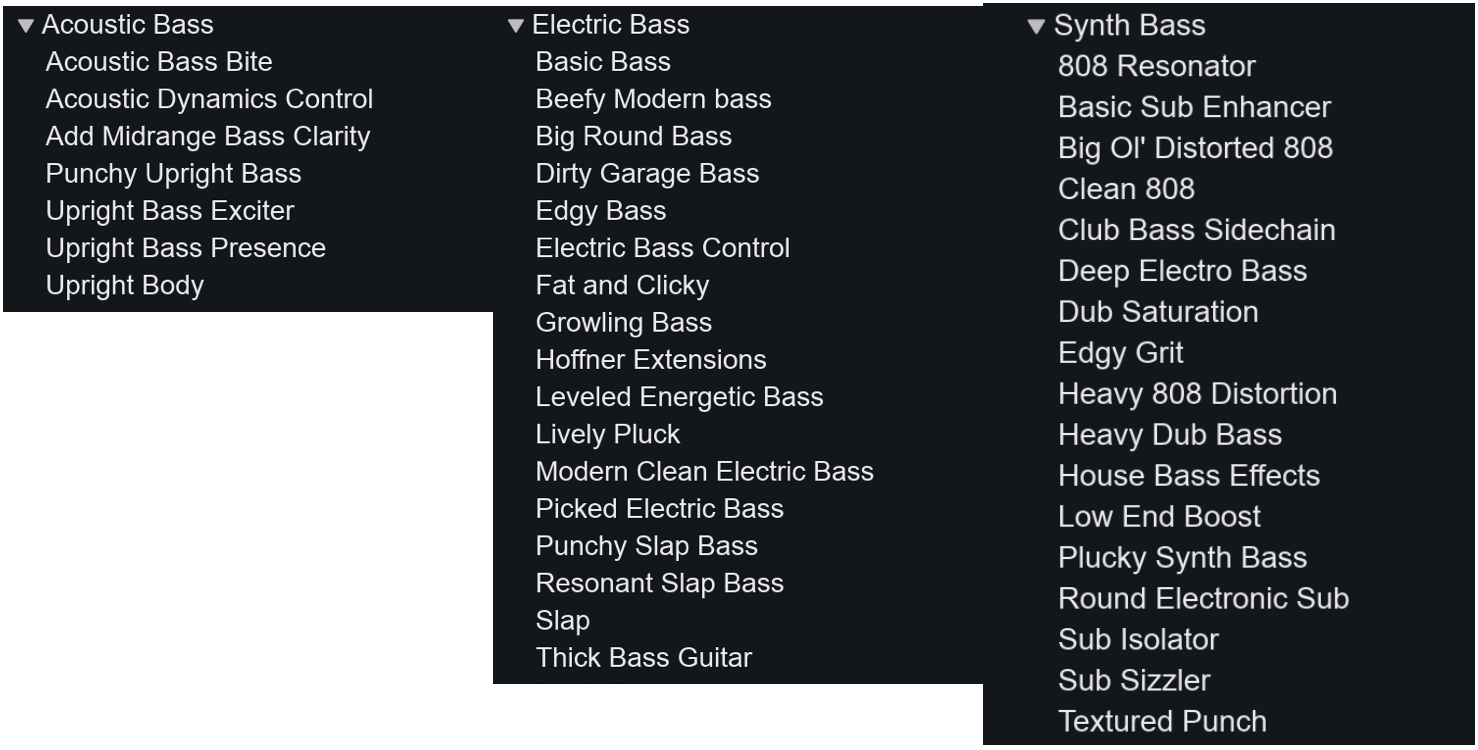Select the Dirty Garage Bass preset
This screenshot has height=750, width=1478.
(648, 174)
